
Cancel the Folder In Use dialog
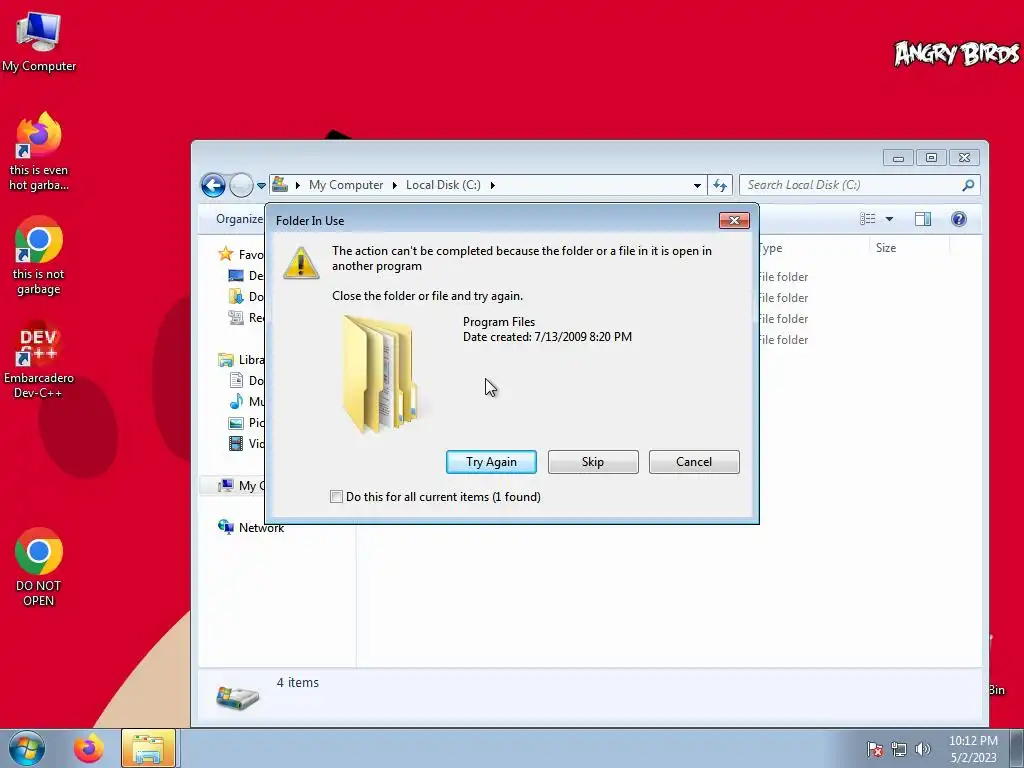pos(694,462)
